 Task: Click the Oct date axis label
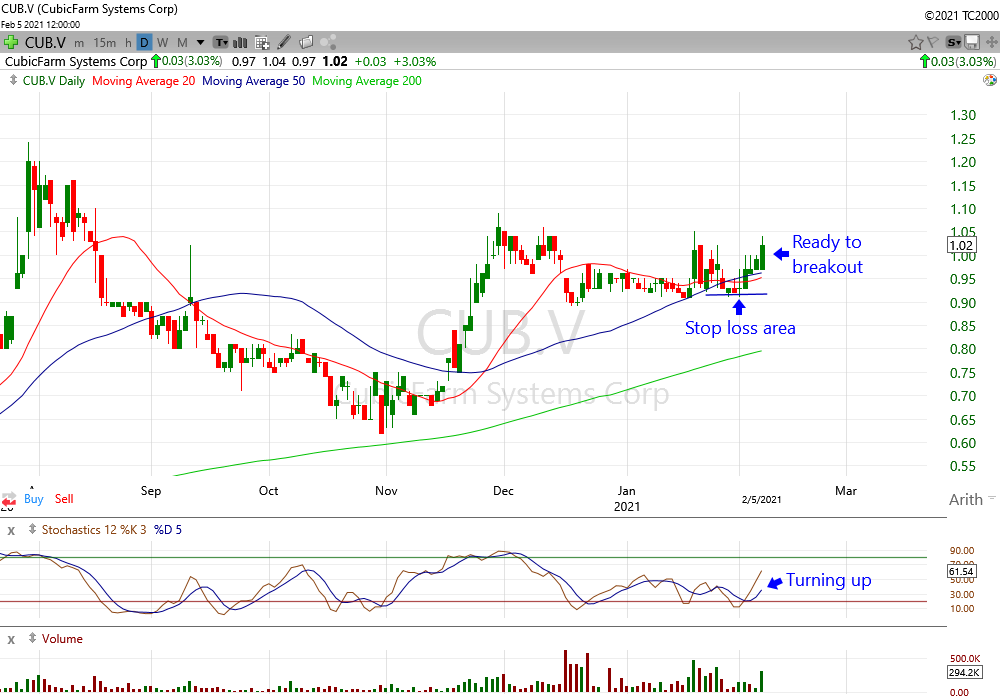point(268,491)
